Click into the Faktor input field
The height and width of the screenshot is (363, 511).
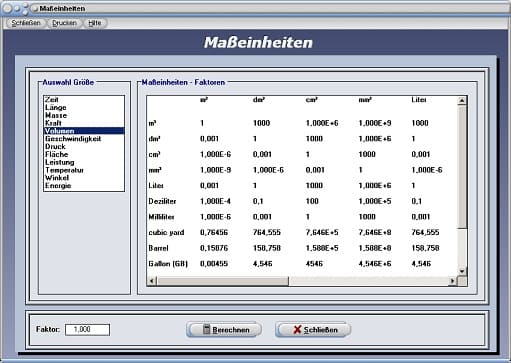point(87,330)
